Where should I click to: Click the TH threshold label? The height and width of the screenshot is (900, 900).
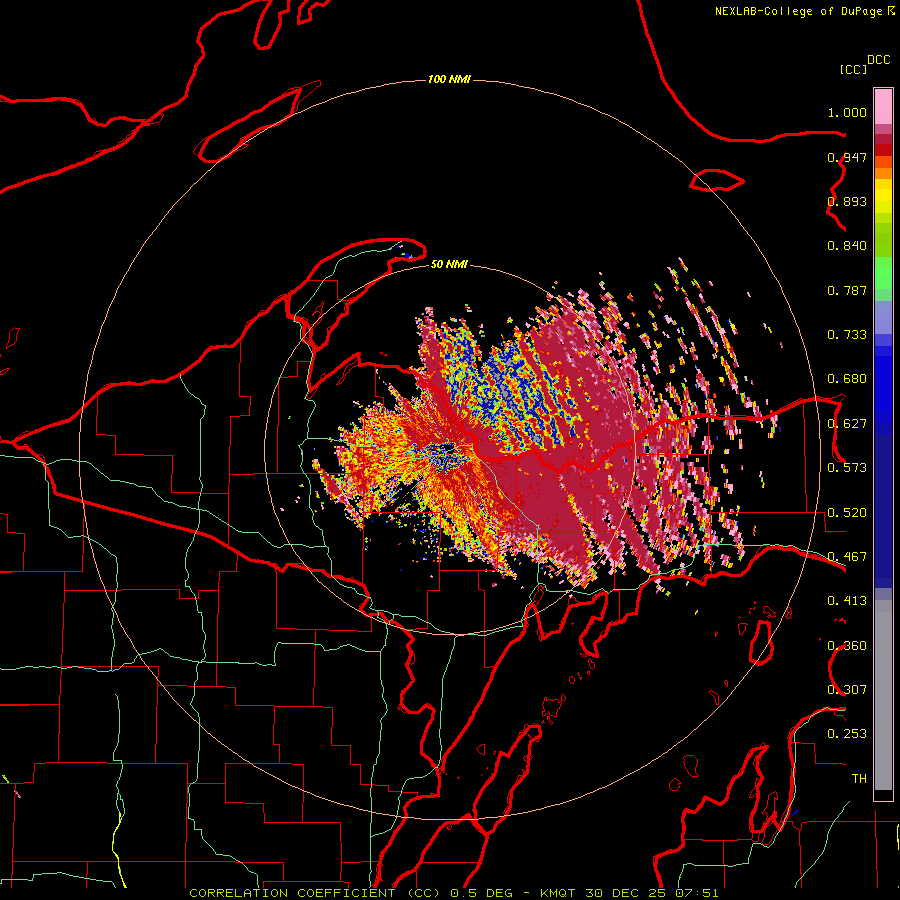(x=859, y=779)
